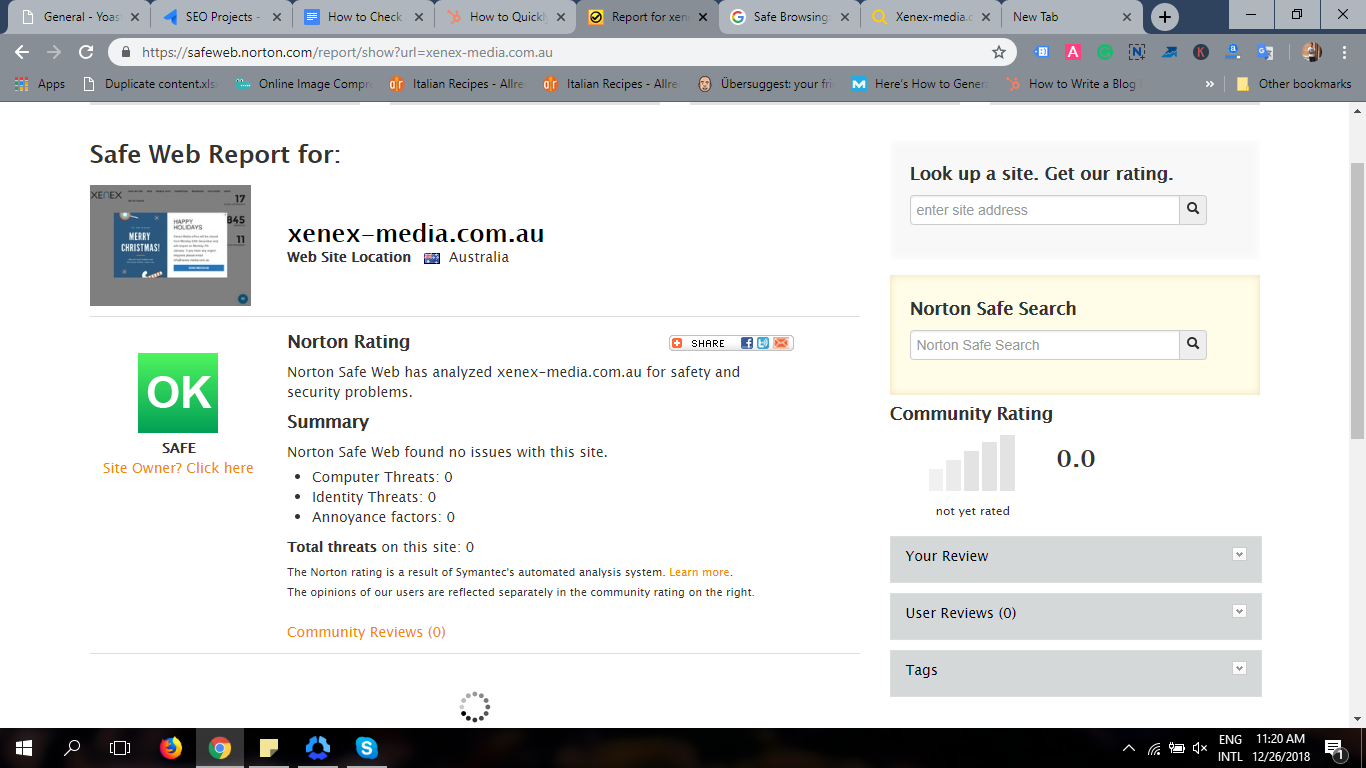Switch to the Xenex-media tab
1366x768 pixels.
933,17
